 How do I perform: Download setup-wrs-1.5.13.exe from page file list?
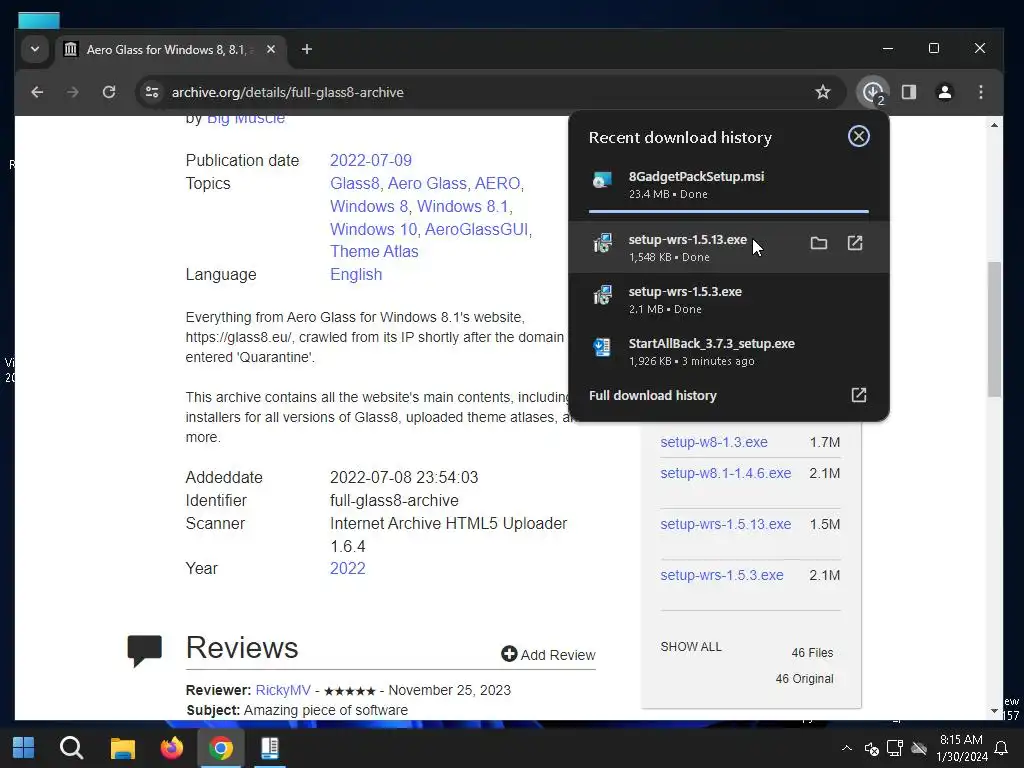(726, 524)
